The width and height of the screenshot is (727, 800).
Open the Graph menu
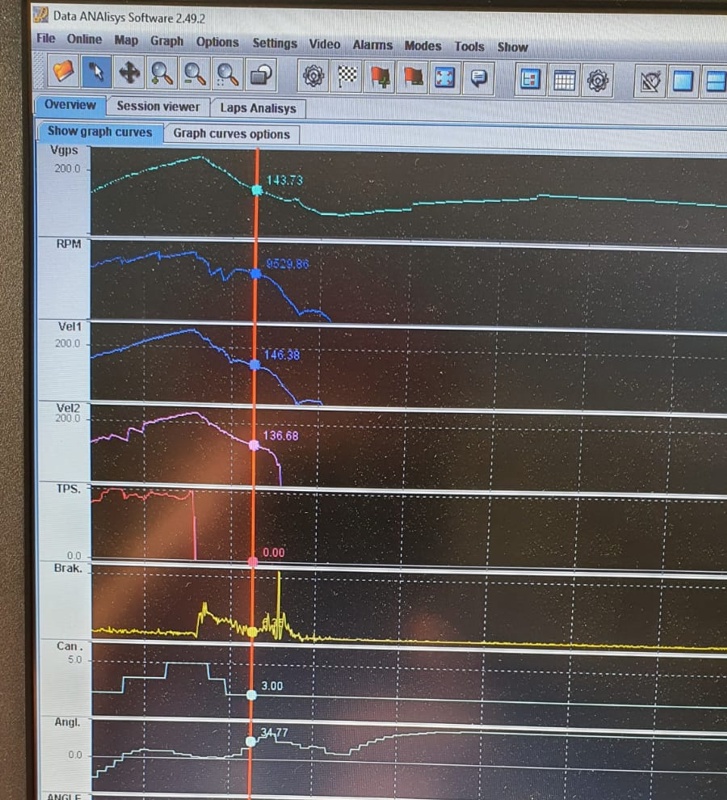coord(167,41)
